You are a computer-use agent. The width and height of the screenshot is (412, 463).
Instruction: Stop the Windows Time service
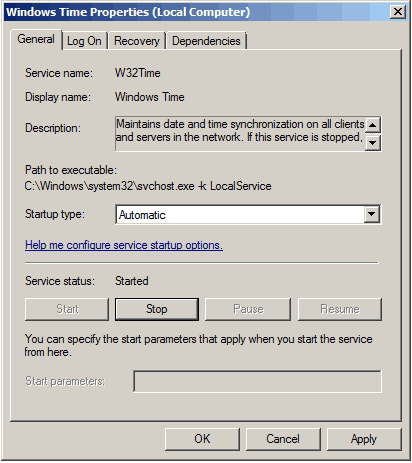157,309
